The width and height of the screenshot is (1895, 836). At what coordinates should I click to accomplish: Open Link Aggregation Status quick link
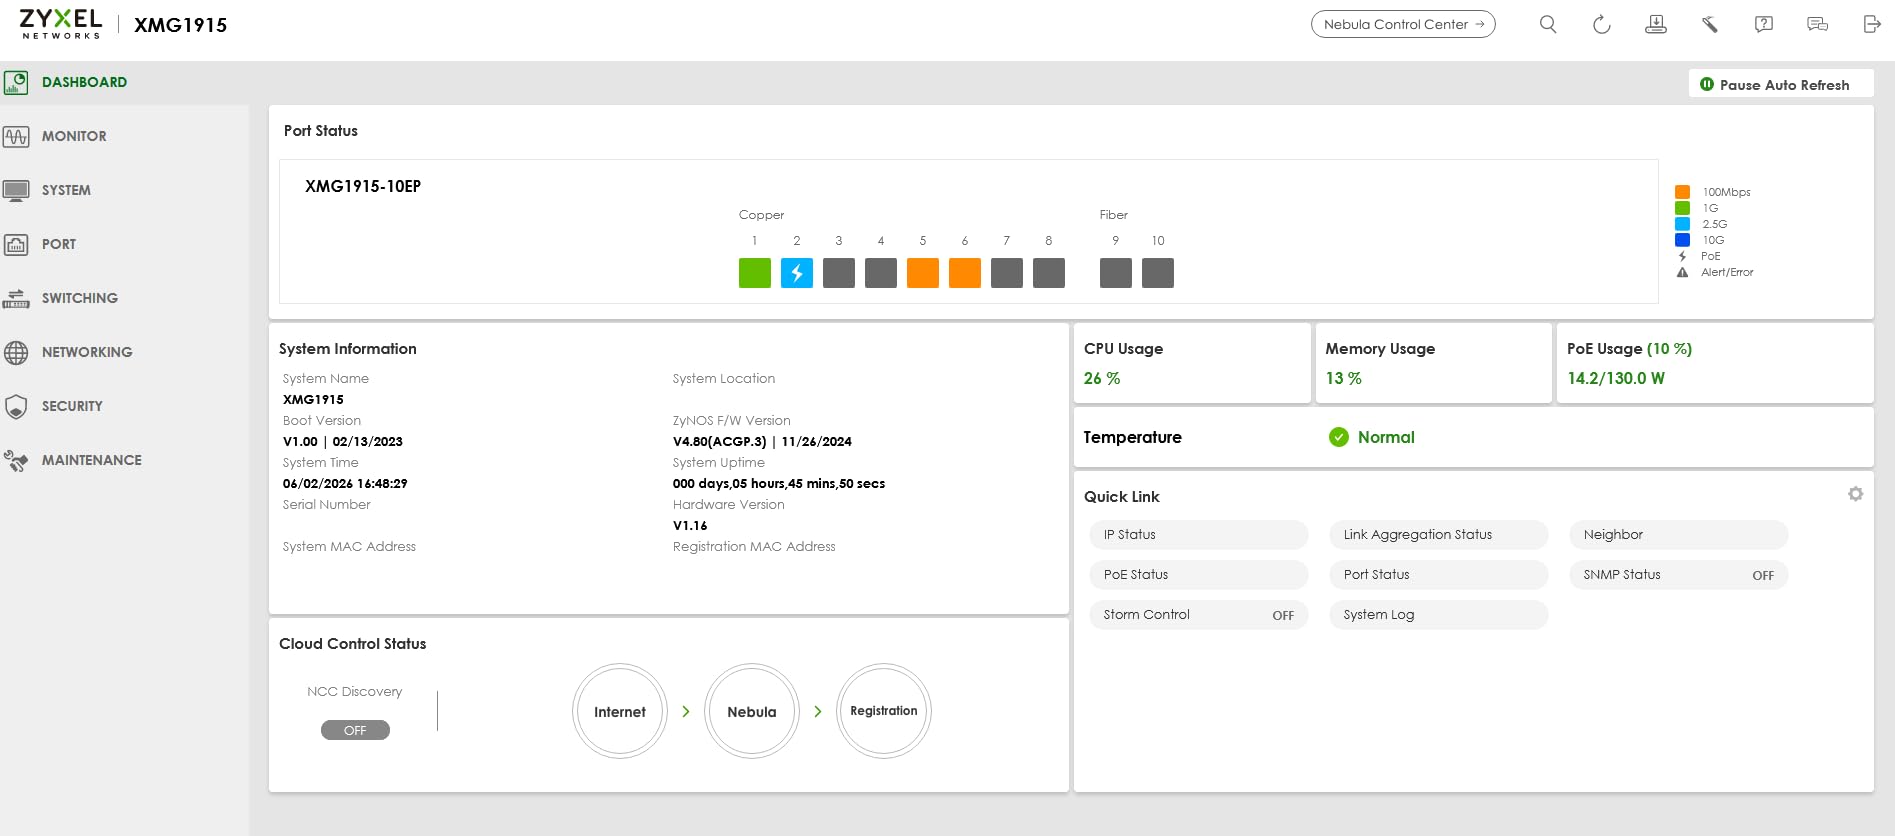pyautogui.click(x=1438, y=535)
